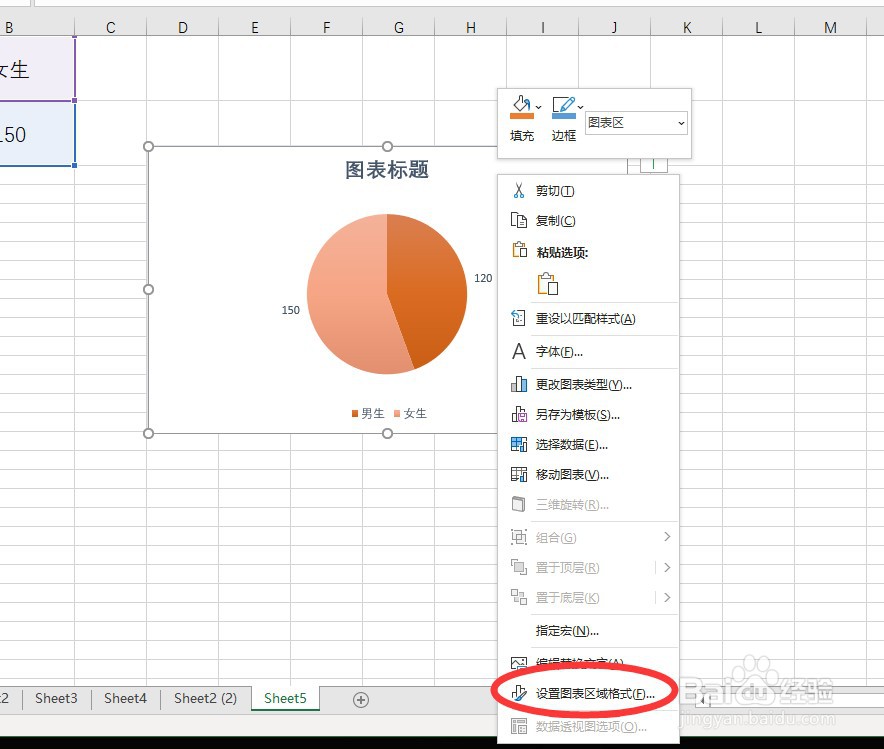
Task: Select the Sheet5 tab
Action: pyautogui.click(x=285, y=698)
